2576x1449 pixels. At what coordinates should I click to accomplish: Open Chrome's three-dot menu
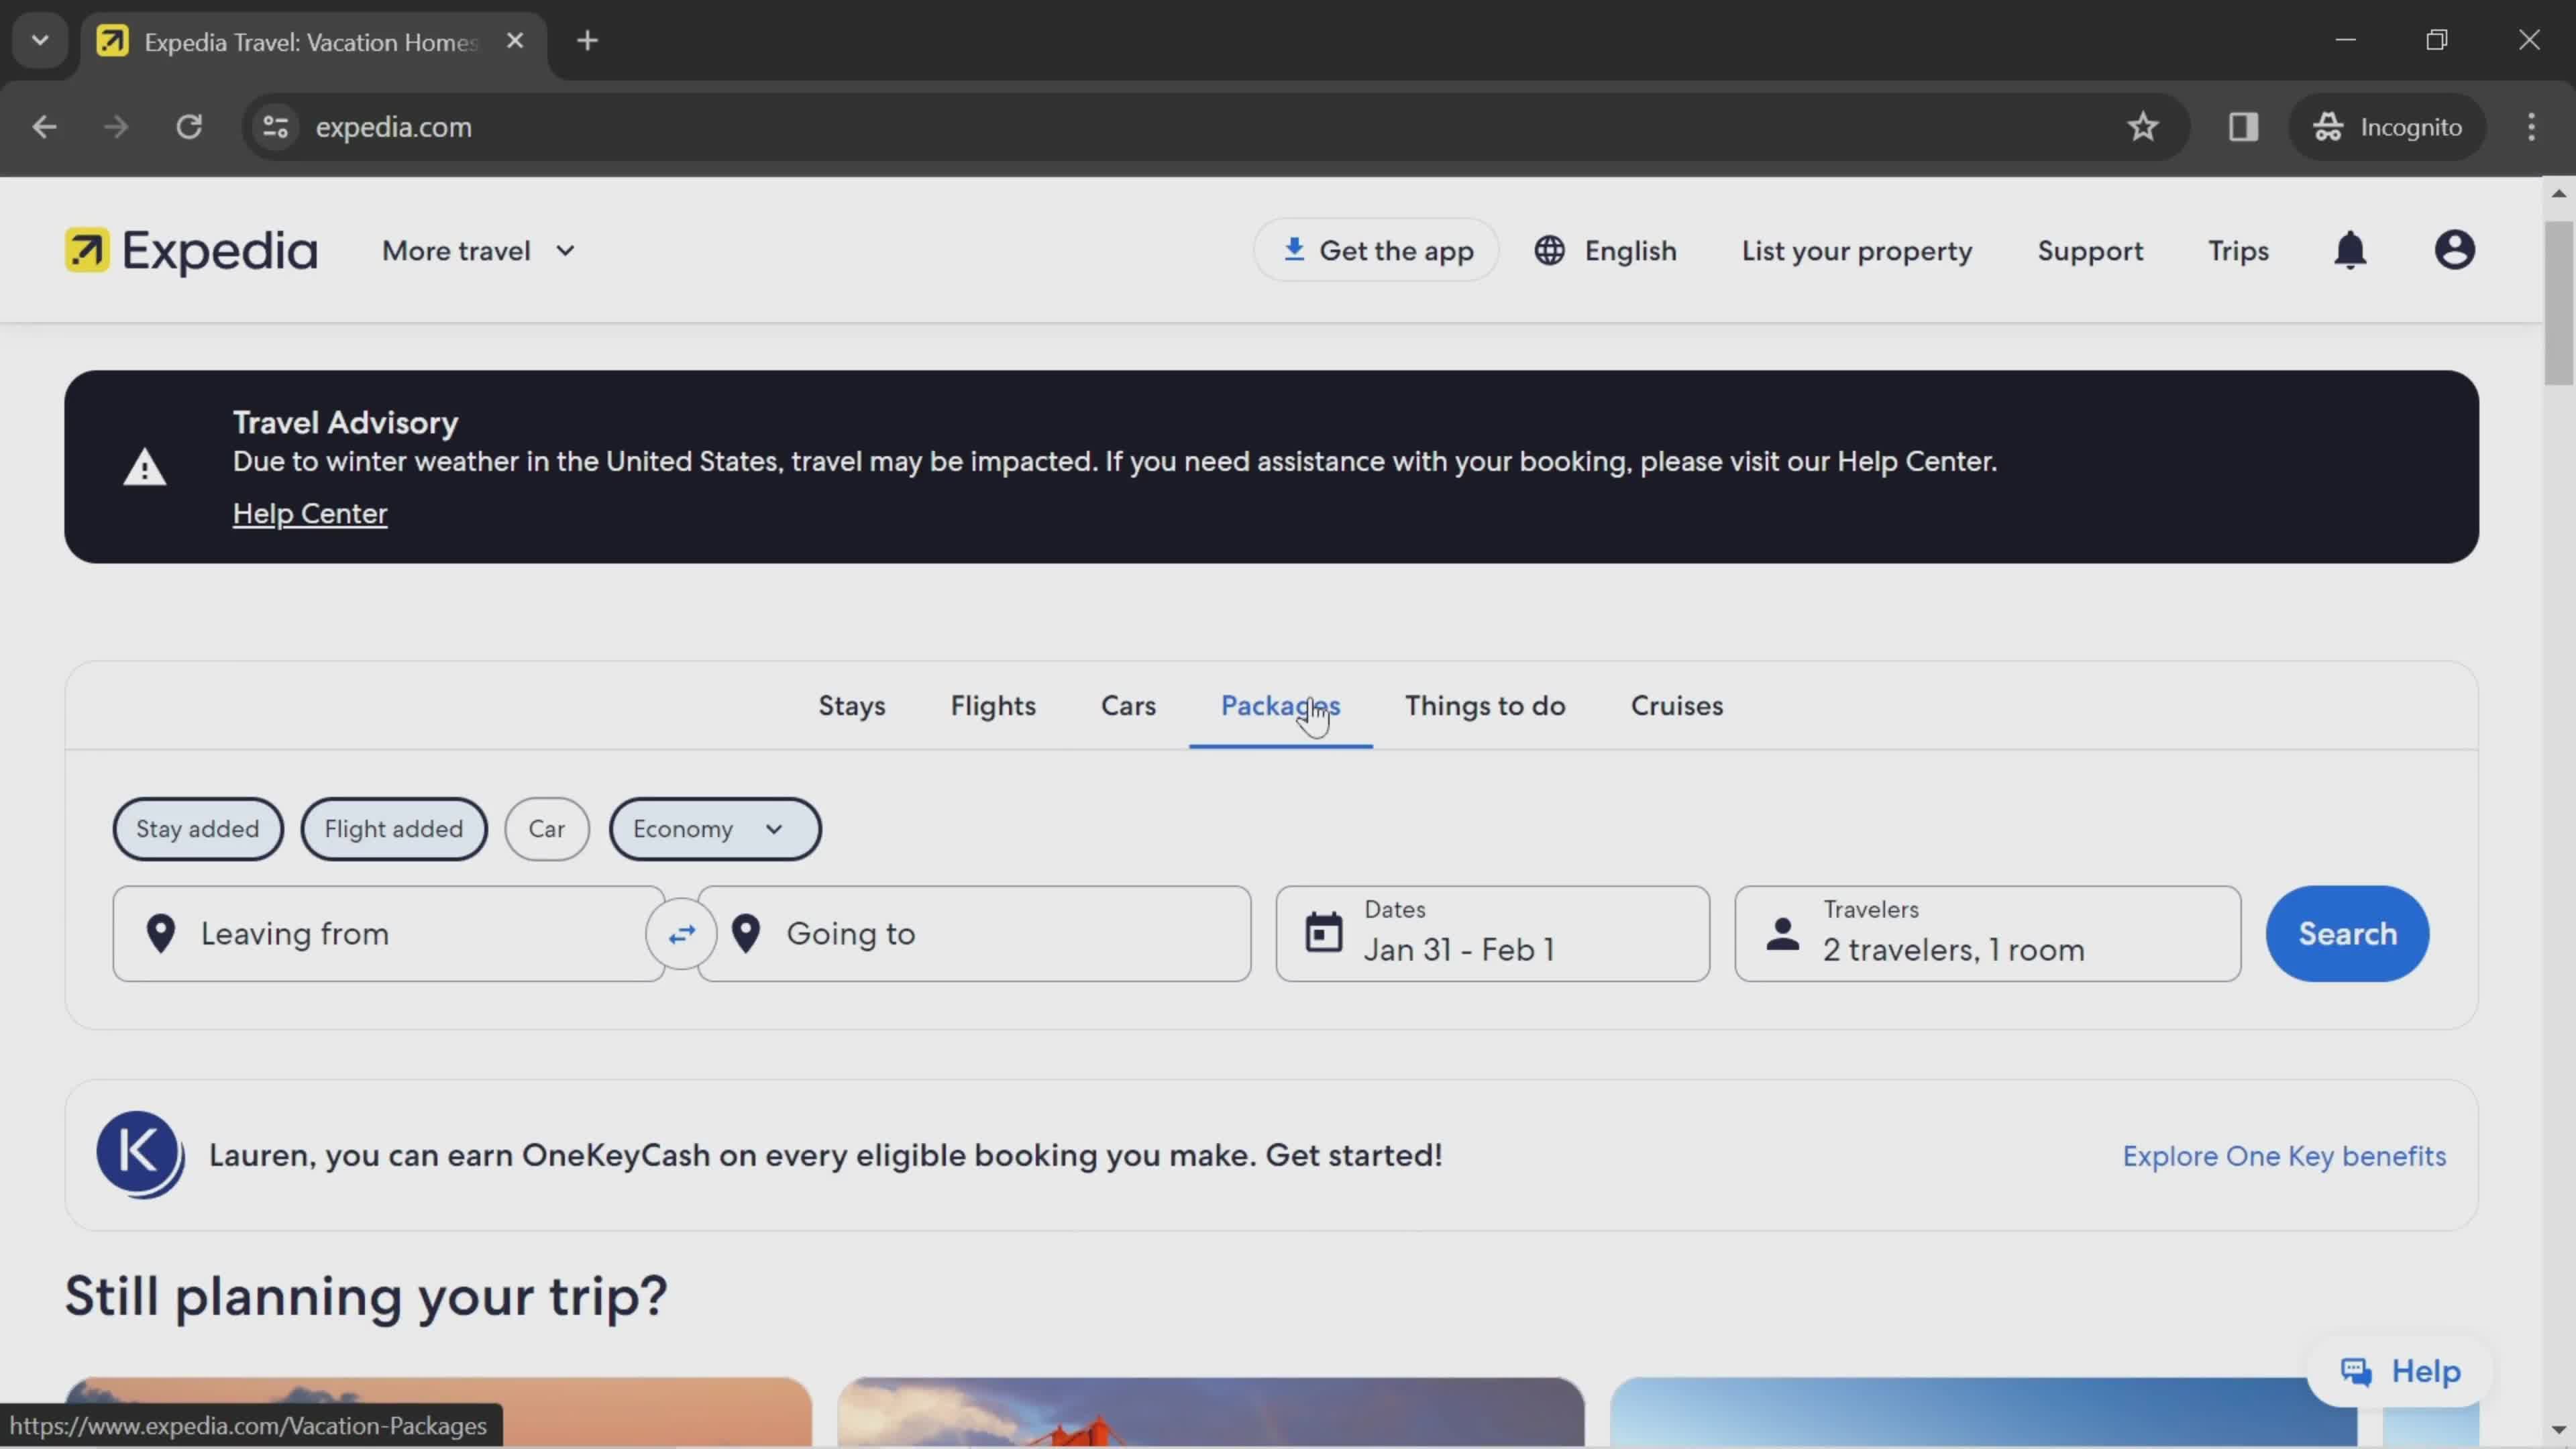tap(2531, 127)
